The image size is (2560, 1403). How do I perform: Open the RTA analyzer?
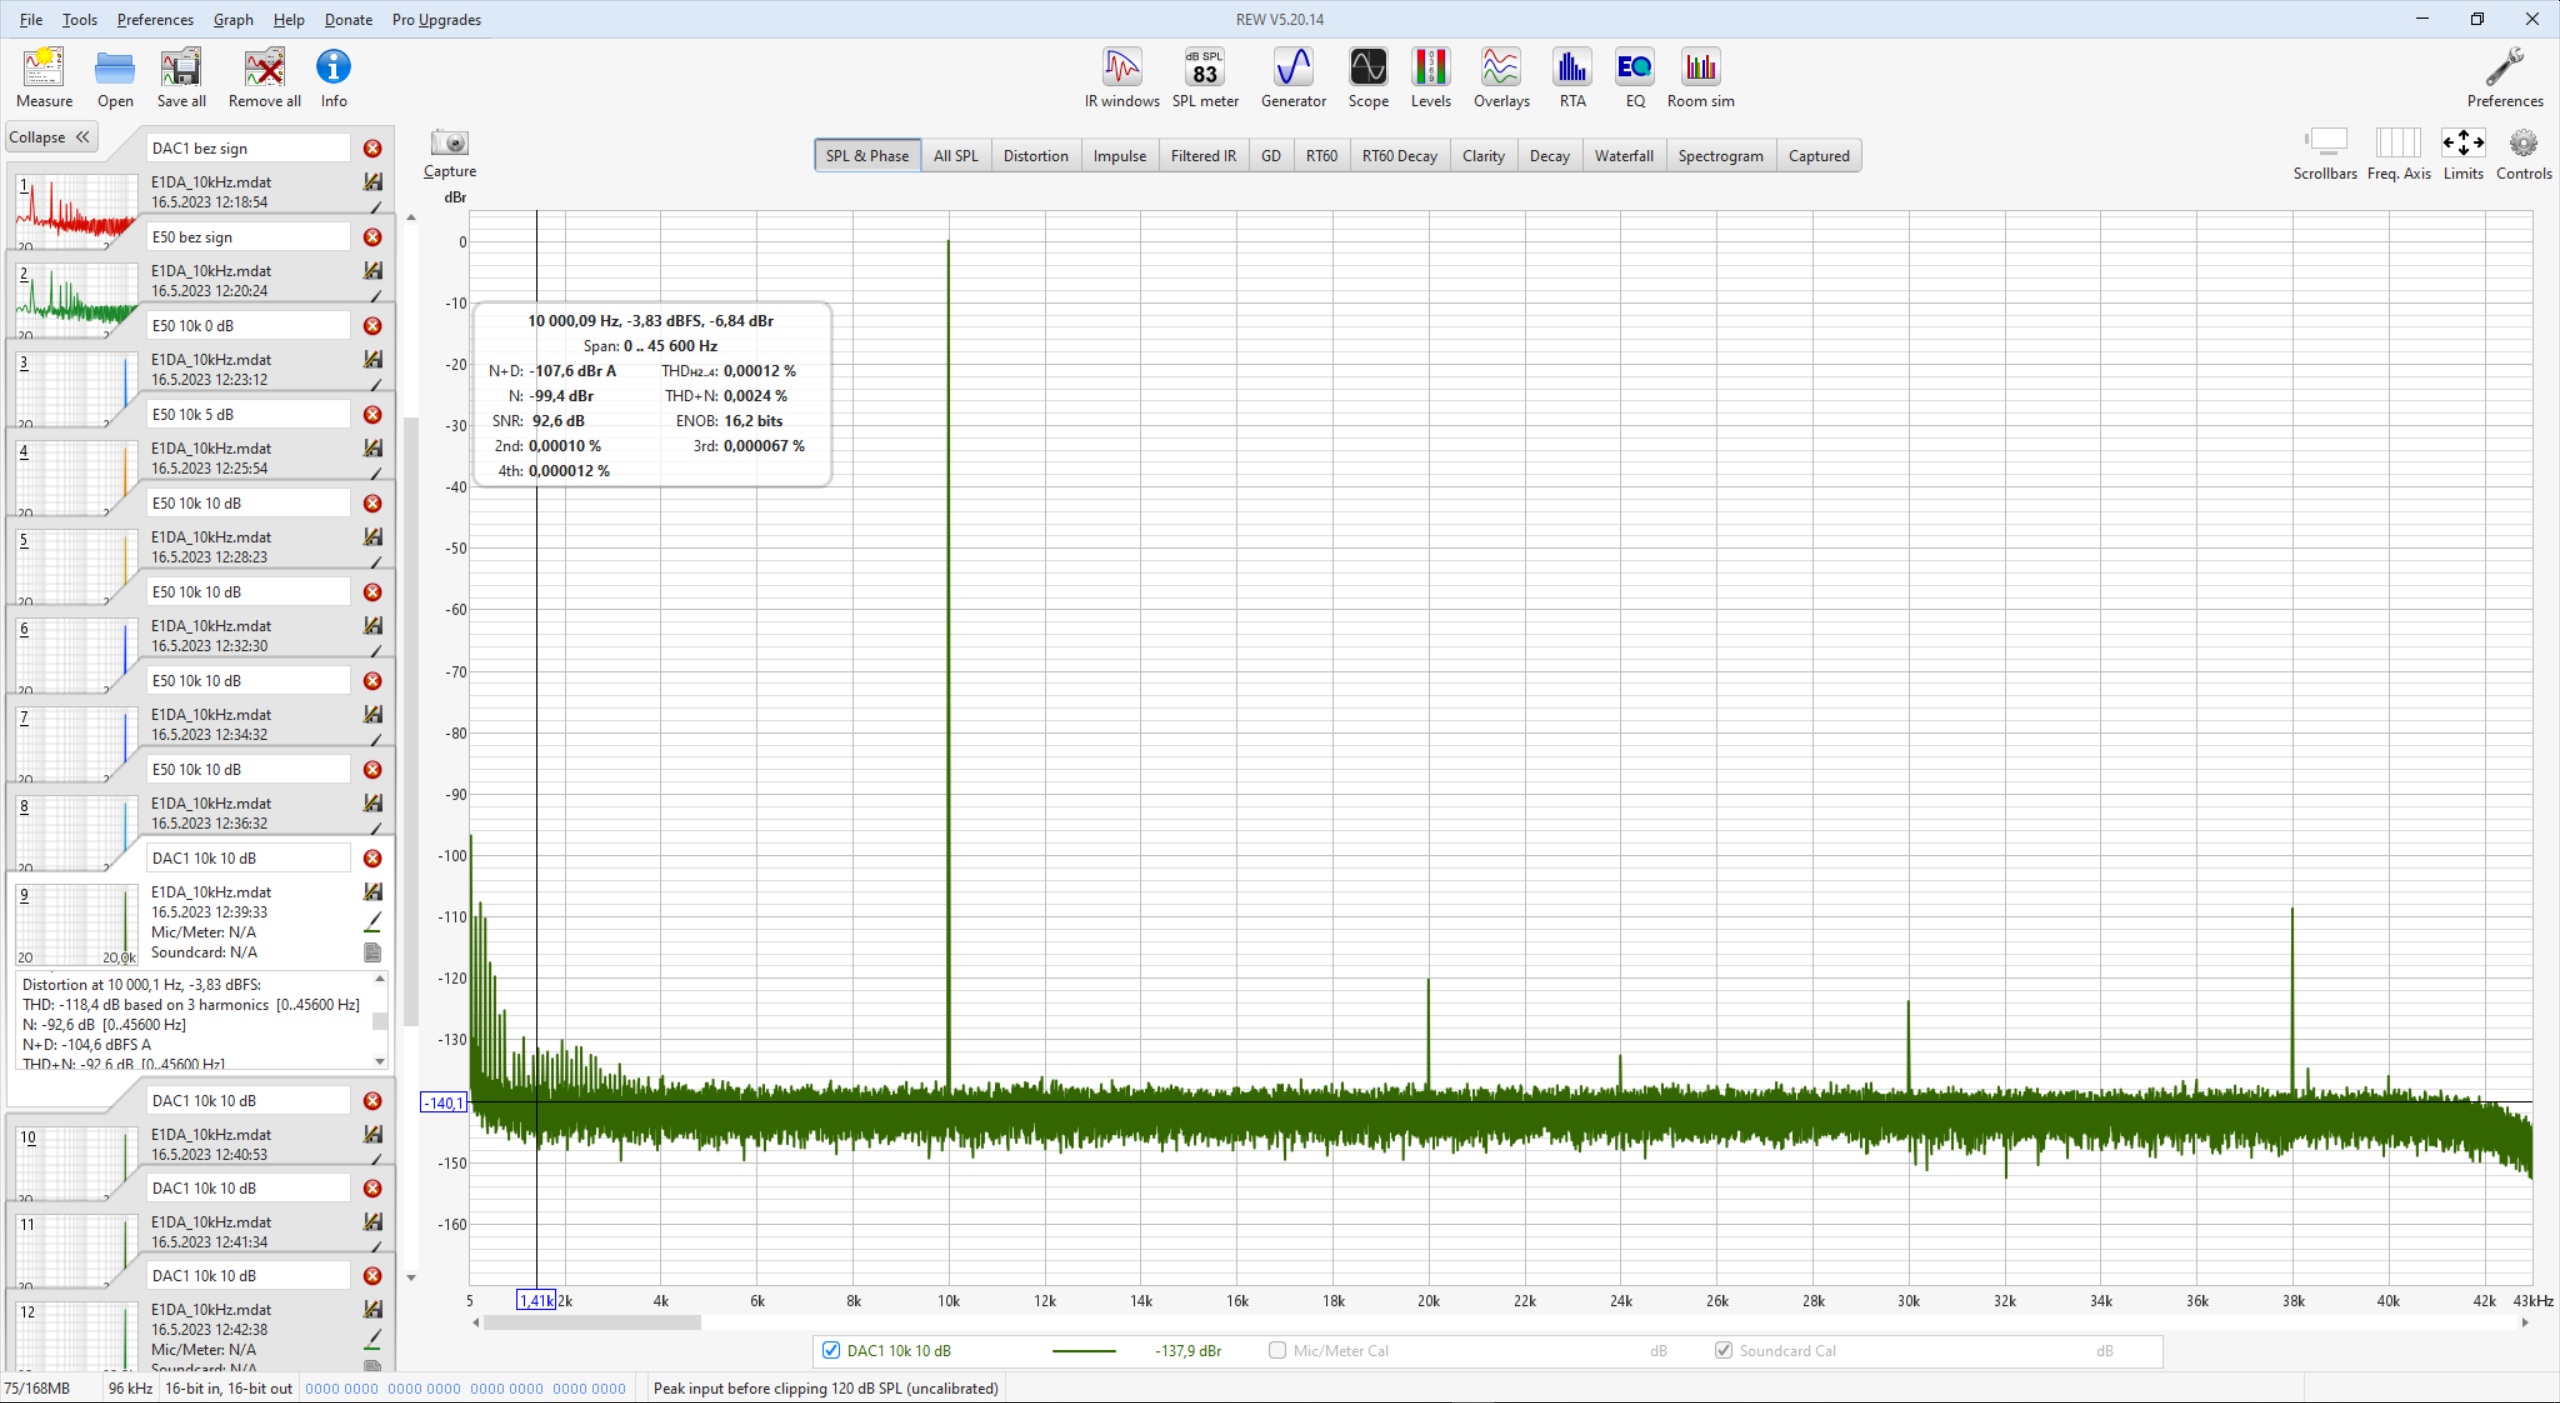(1572, 77)
